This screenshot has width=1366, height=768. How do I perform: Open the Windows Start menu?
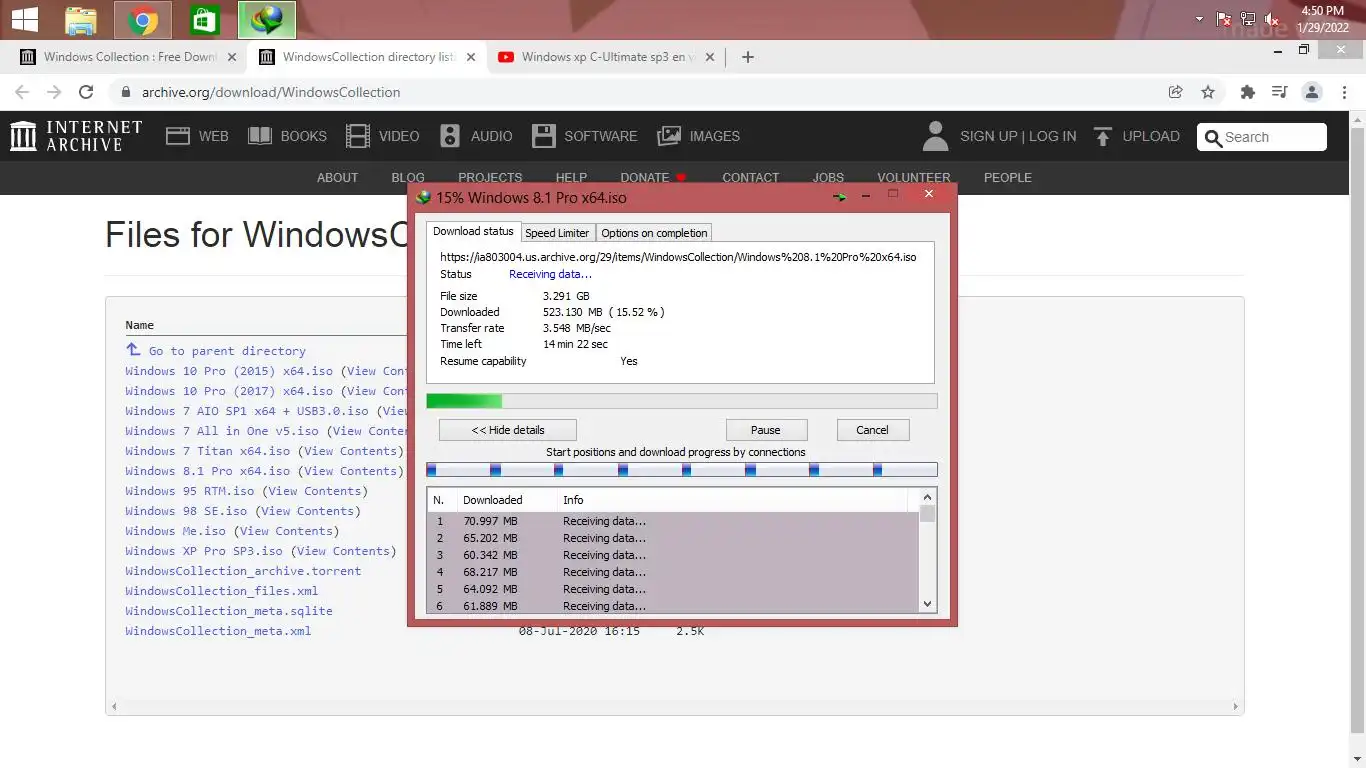(24, 19)
